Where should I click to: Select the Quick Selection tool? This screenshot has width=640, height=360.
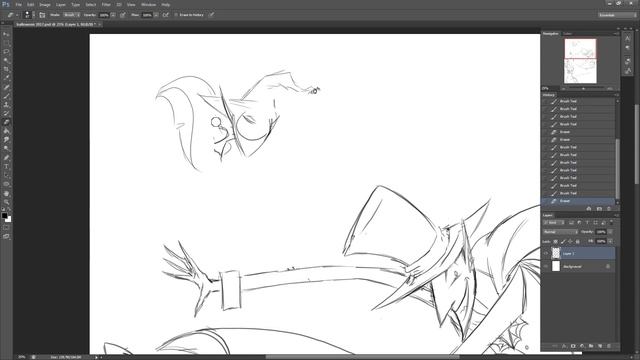(x=6, y=60)
